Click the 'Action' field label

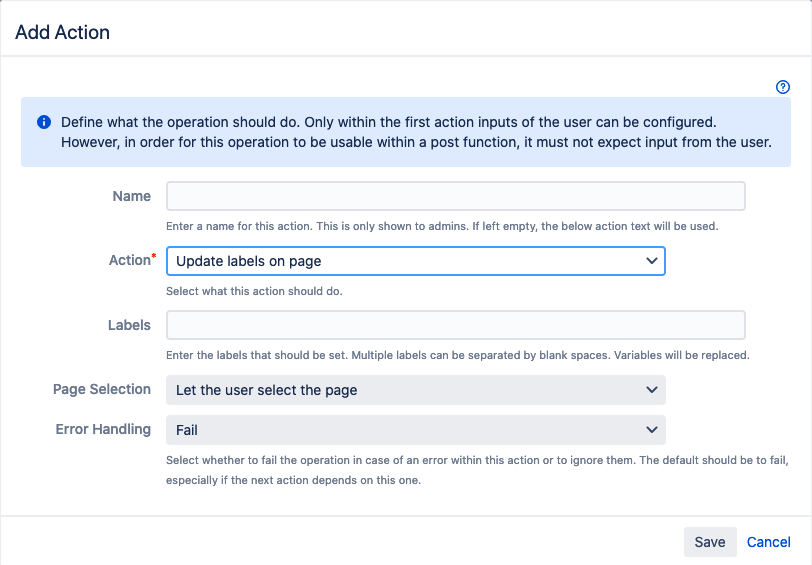click(128, 260)
